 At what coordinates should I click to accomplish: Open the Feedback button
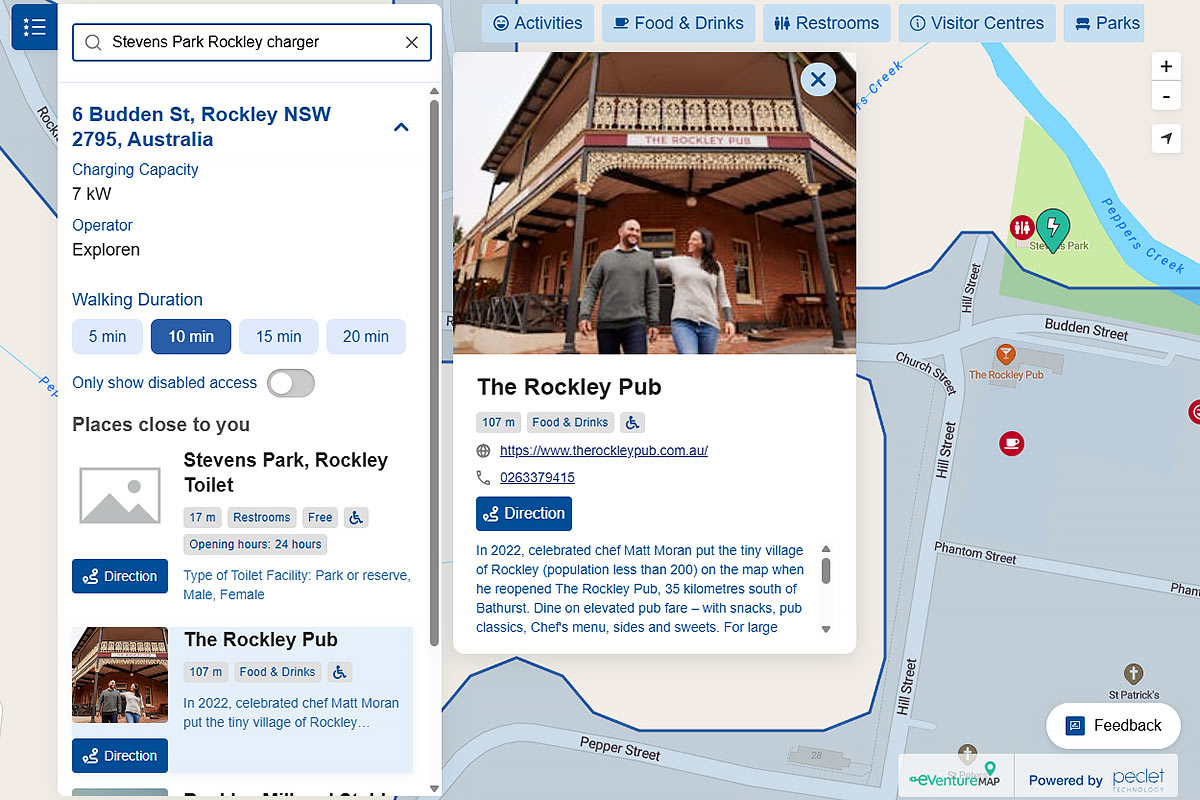tap(1115, 726)
